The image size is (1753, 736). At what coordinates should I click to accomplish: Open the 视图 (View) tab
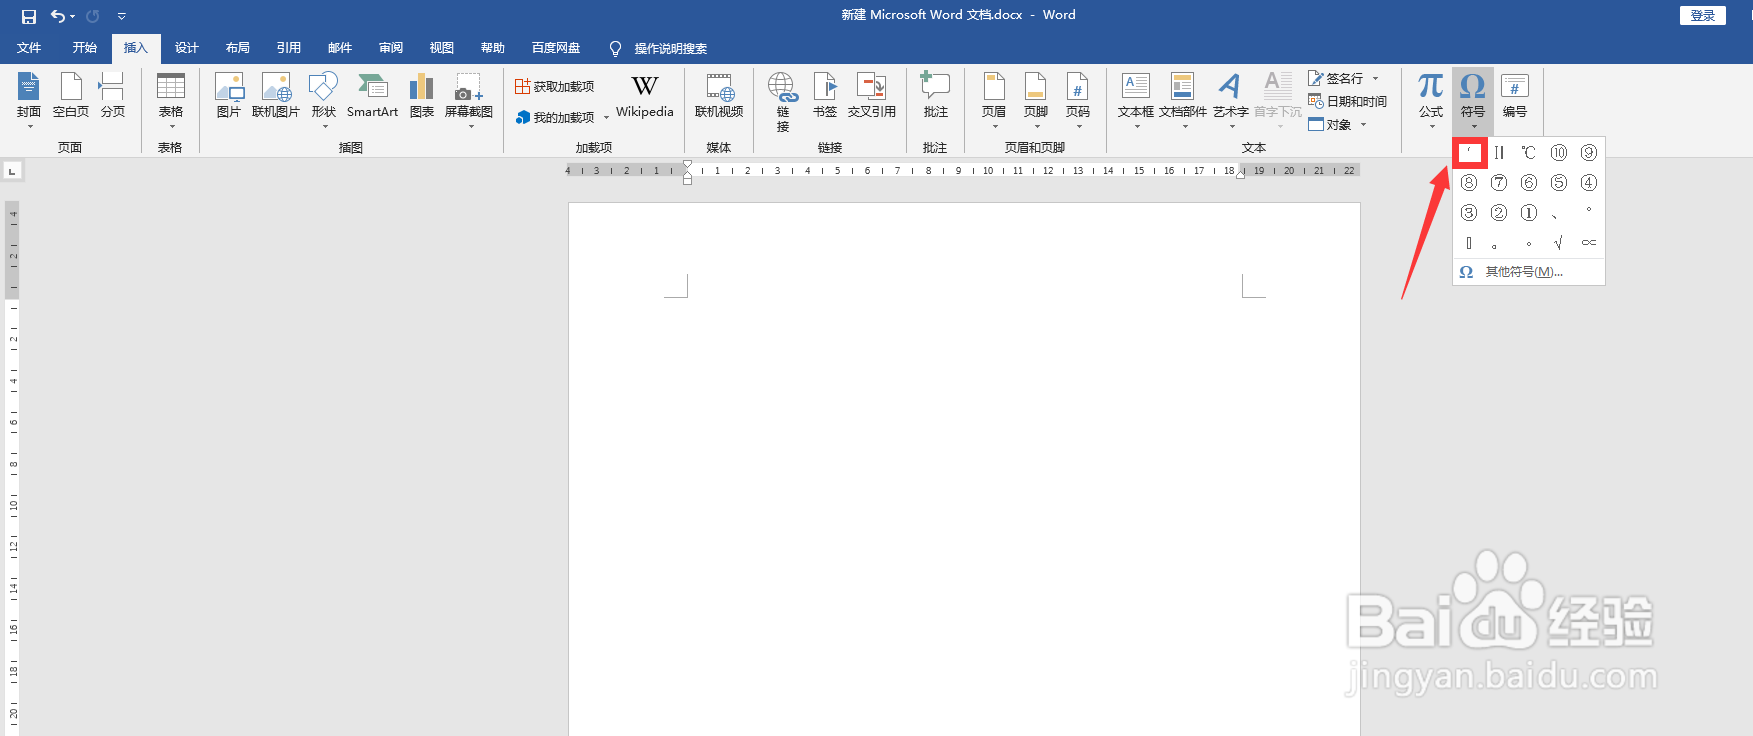click(x=442, y=48)
